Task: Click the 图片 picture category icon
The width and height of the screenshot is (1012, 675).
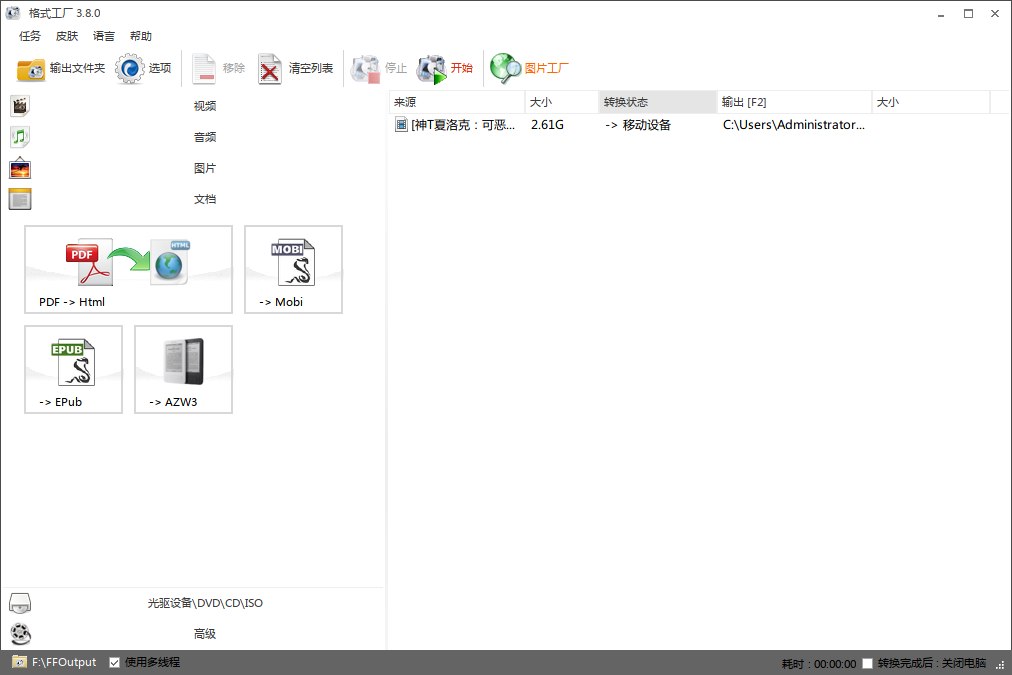Action: 20,168
